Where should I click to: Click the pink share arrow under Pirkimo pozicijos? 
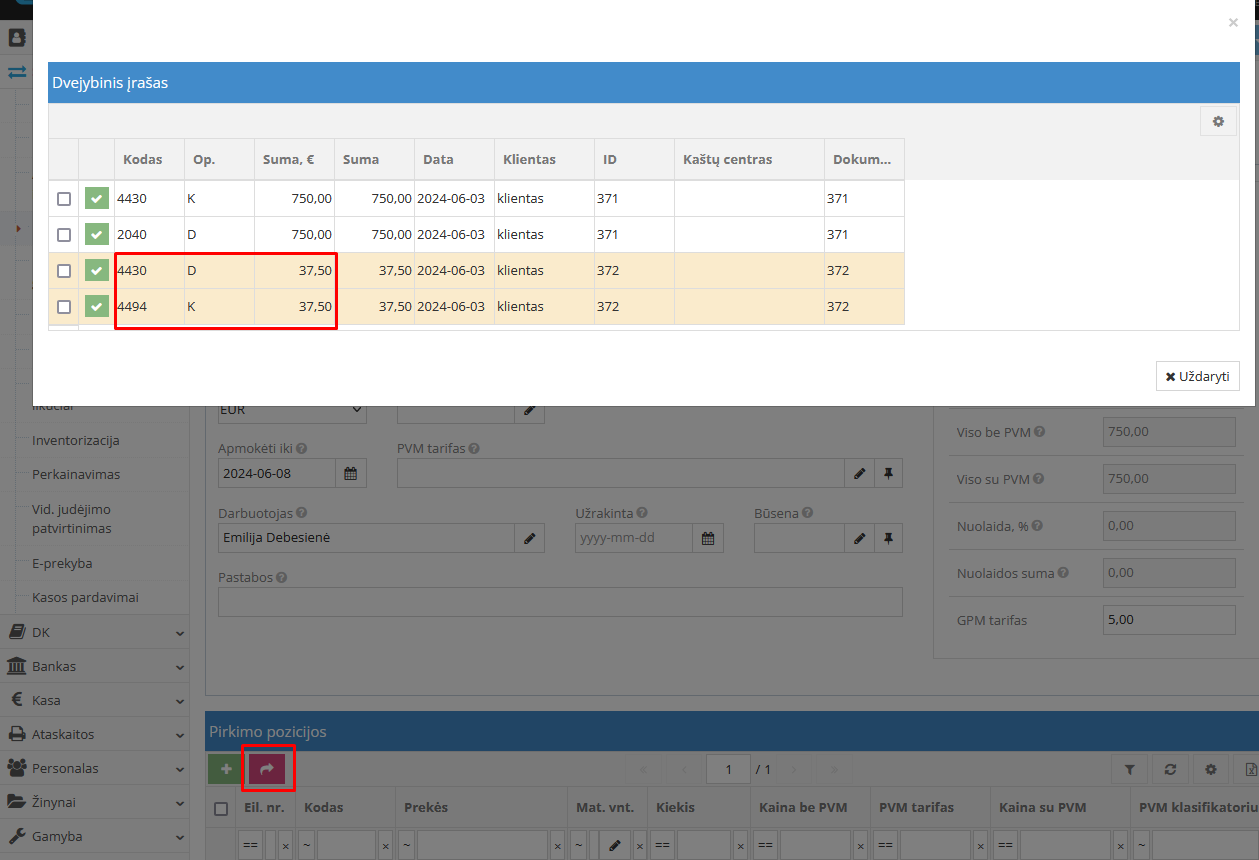pyautogui.click(x=267, y=769)
